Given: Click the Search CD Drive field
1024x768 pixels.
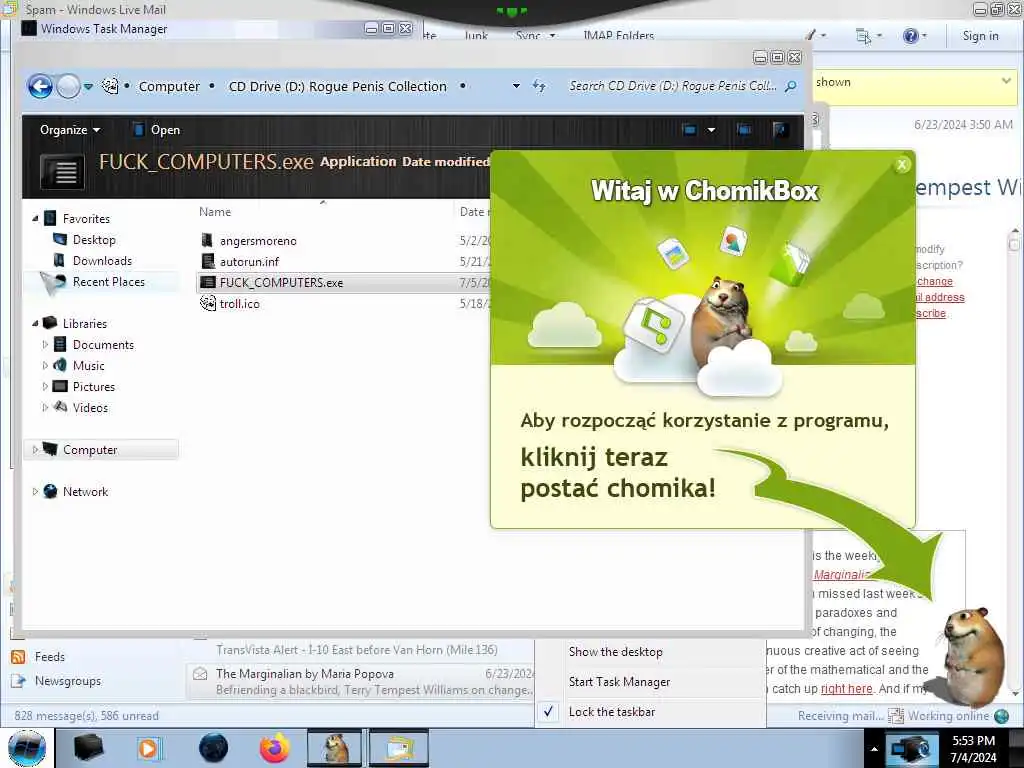Looking at the screenshot, I should (673, 86).
